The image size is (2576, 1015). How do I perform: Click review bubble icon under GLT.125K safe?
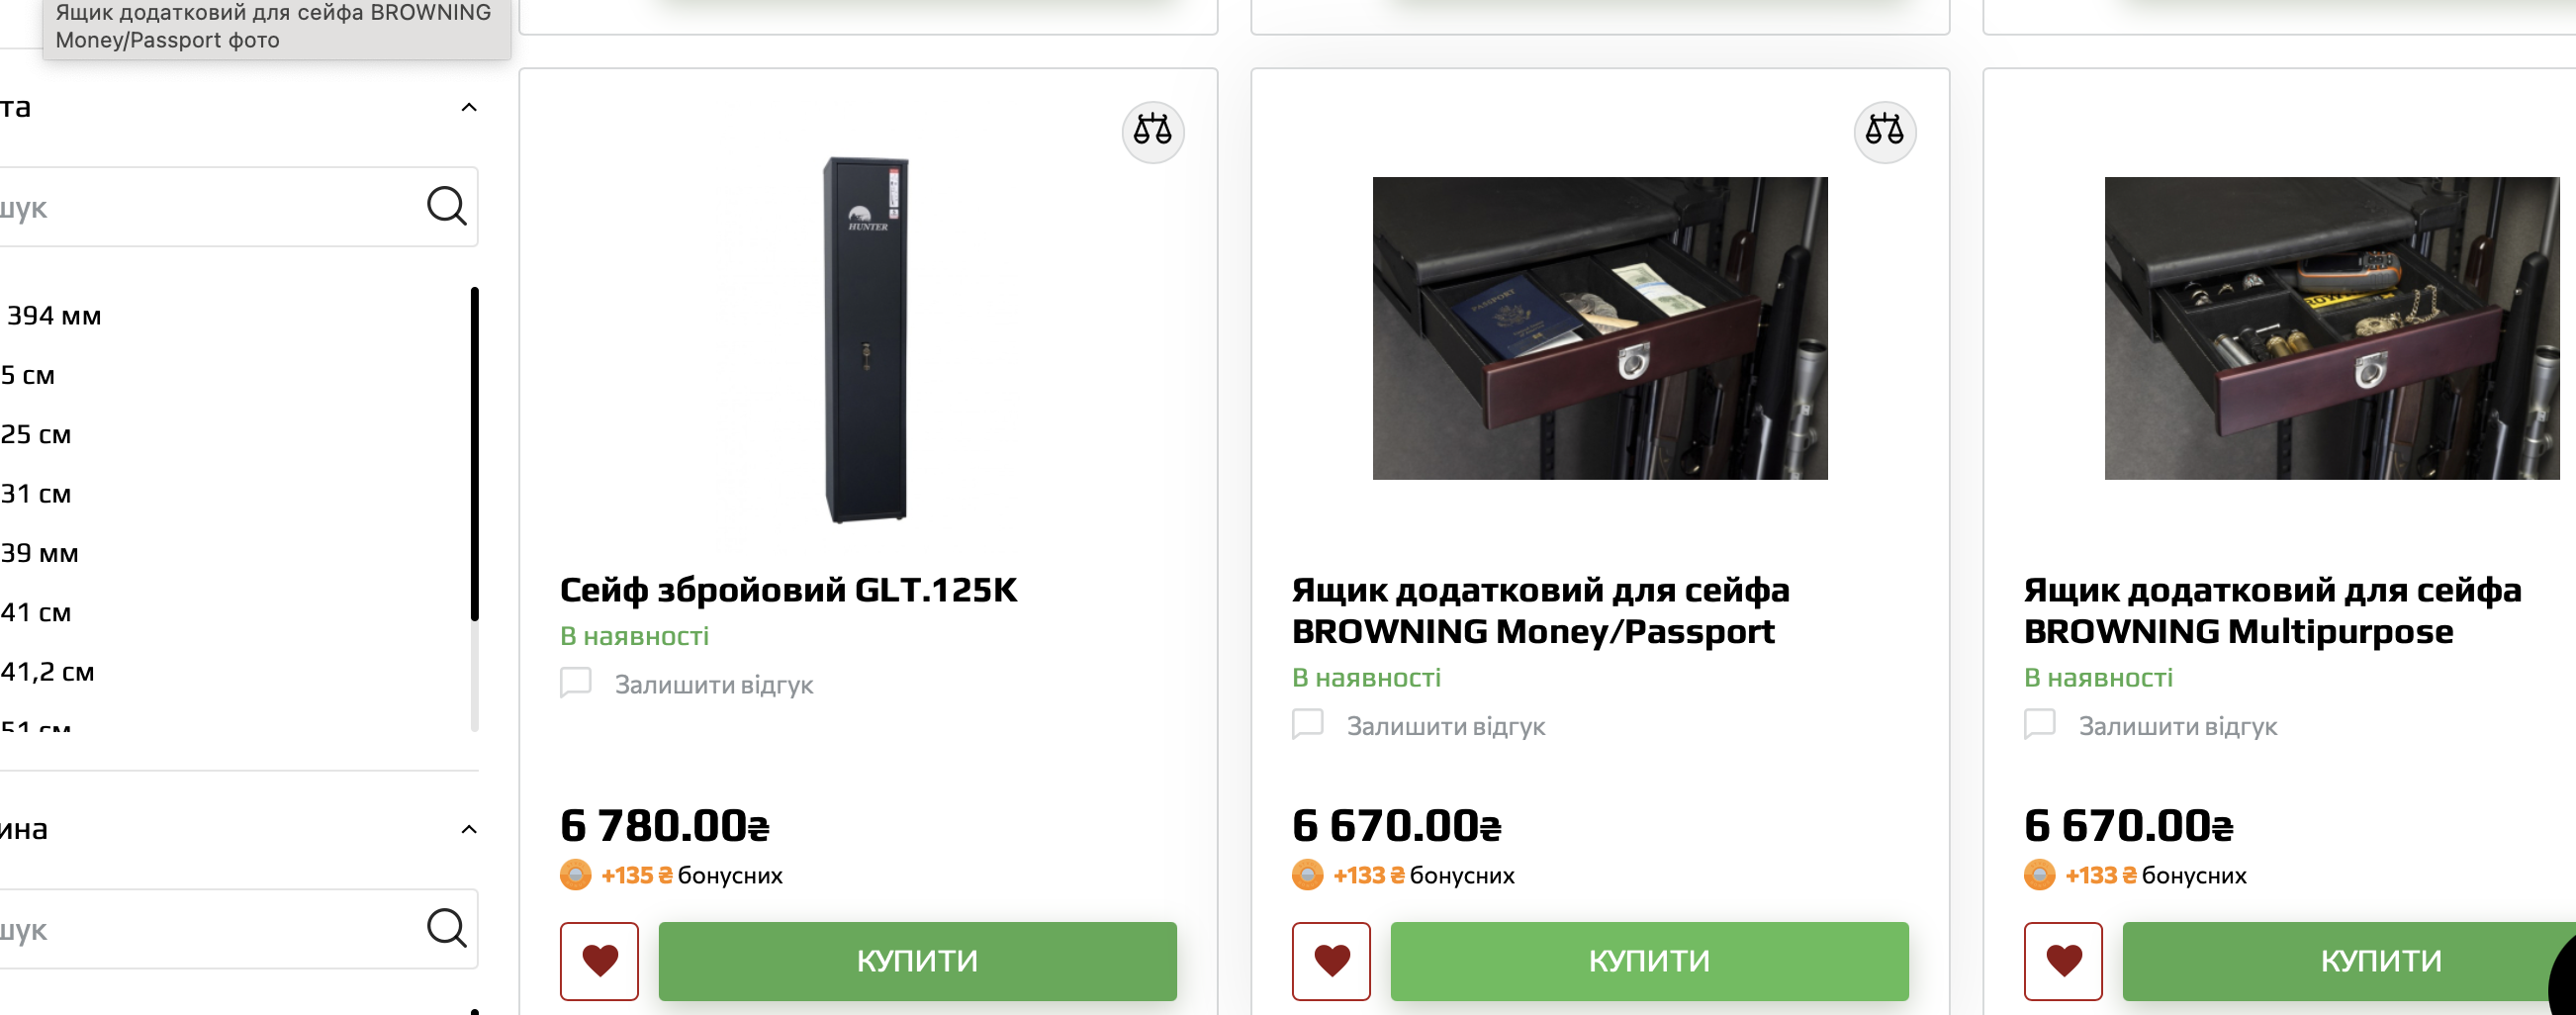(x=576, y=684)
